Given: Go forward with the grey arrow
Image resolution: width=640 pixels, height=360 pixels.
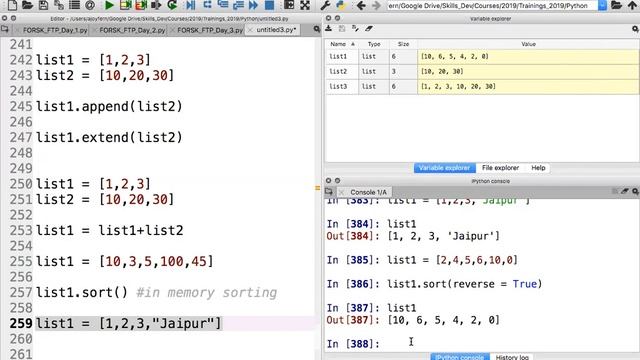Looking at the screenshot, I should 376,5.
